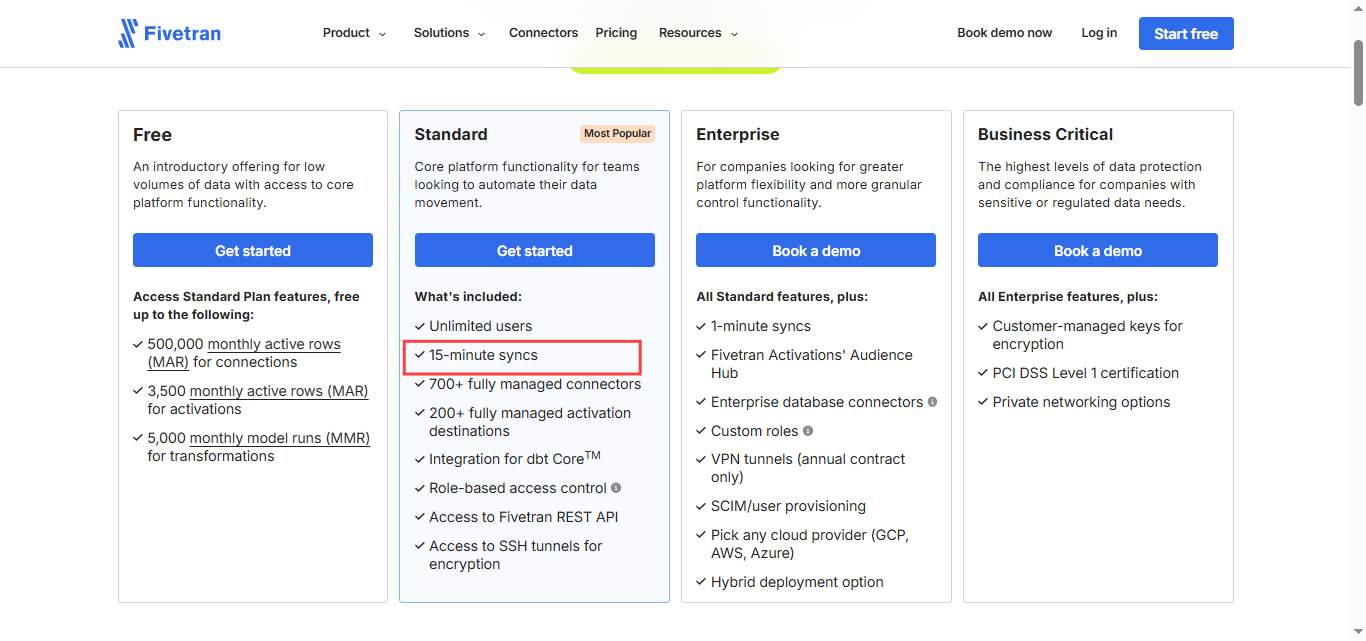Viewport: 1366px width, 641px height.
Task: Open the Resources nav label
Action: [690, 33]
